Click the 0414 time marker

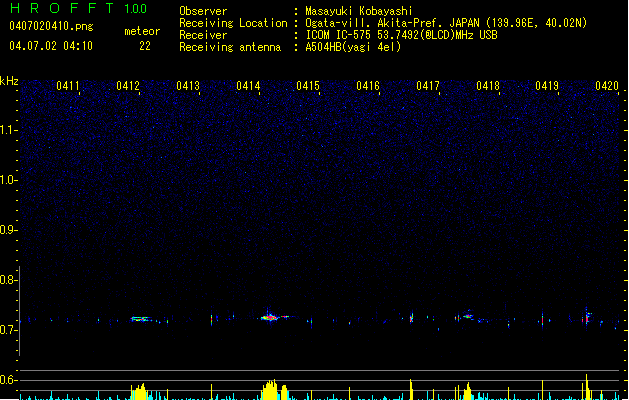pos(248,86)
